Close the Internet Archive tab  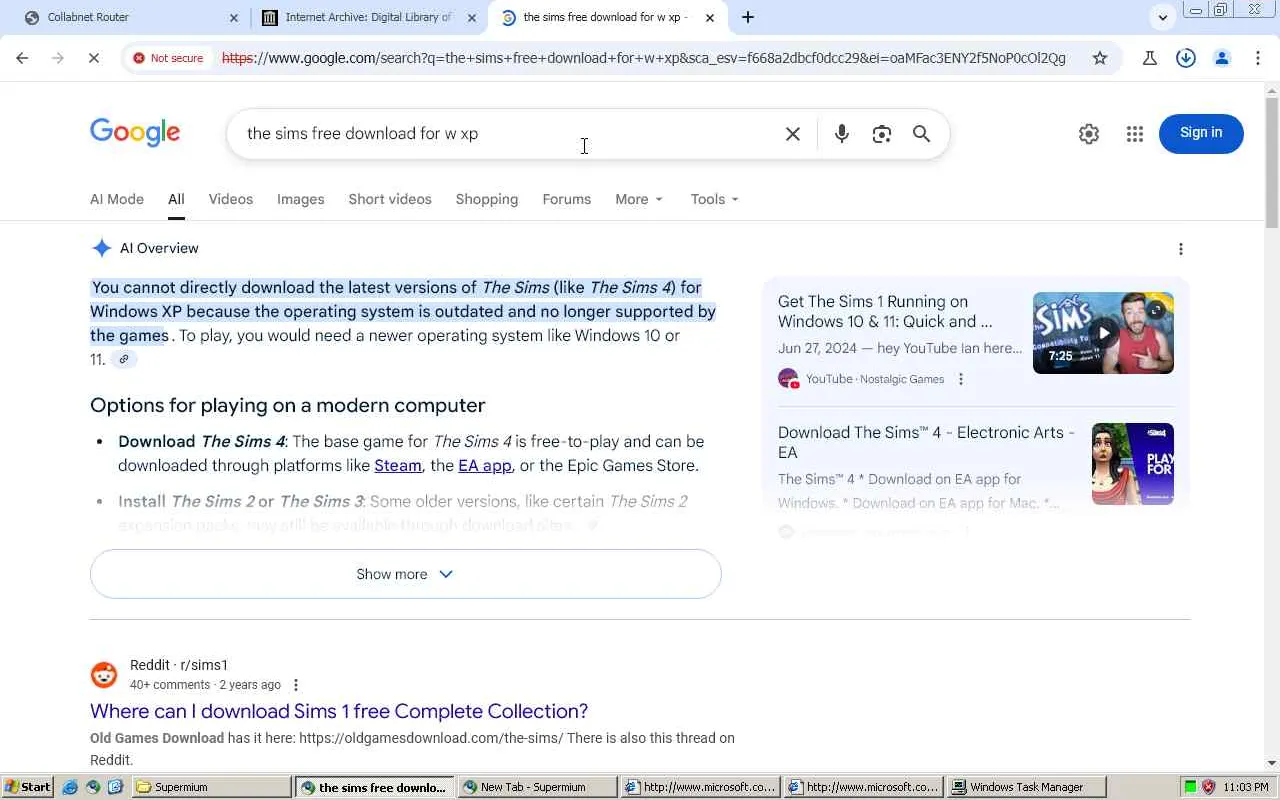point(472,18)
